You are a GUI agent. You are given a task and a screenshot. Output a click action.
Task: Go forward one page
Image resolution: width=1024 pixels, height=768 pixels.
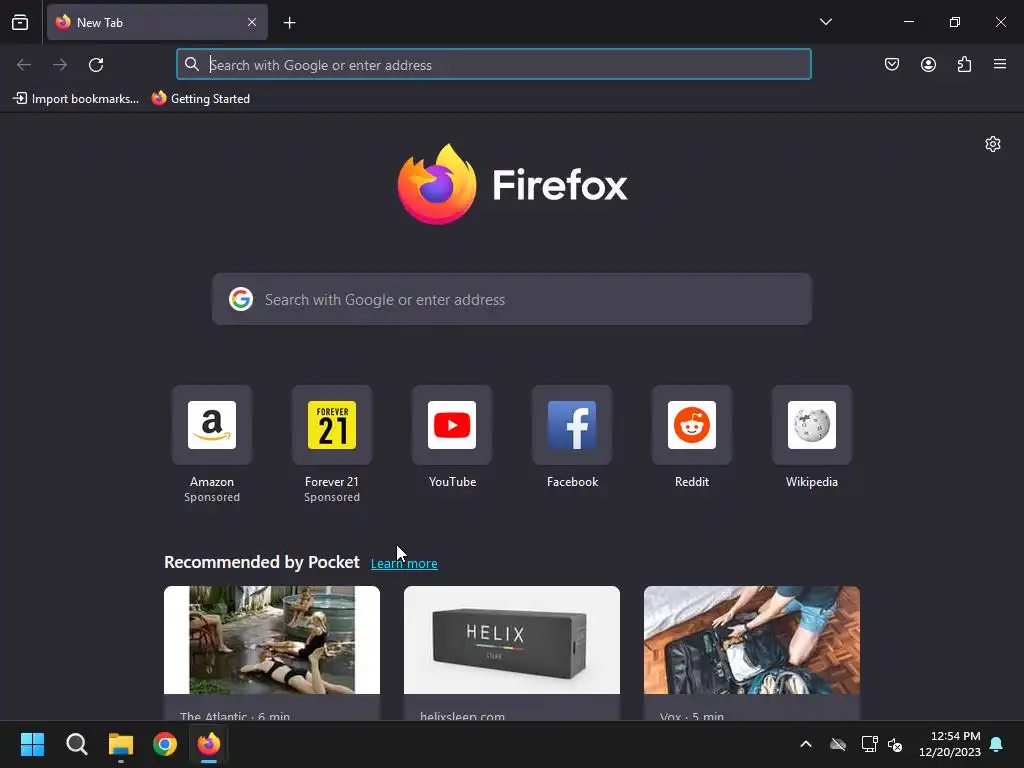60,65
